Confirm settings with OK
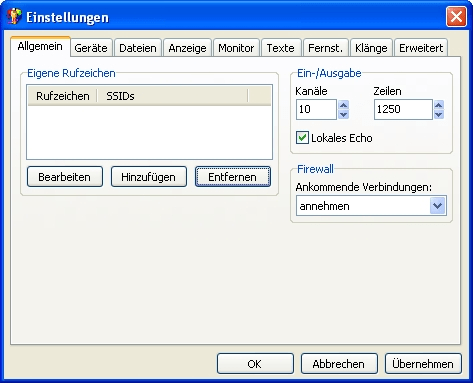473x383 pixels. (x=255, y=364)
